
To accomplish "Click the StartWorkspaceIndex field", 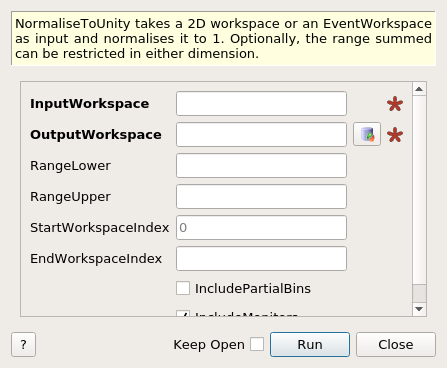I will coord(261,228).
